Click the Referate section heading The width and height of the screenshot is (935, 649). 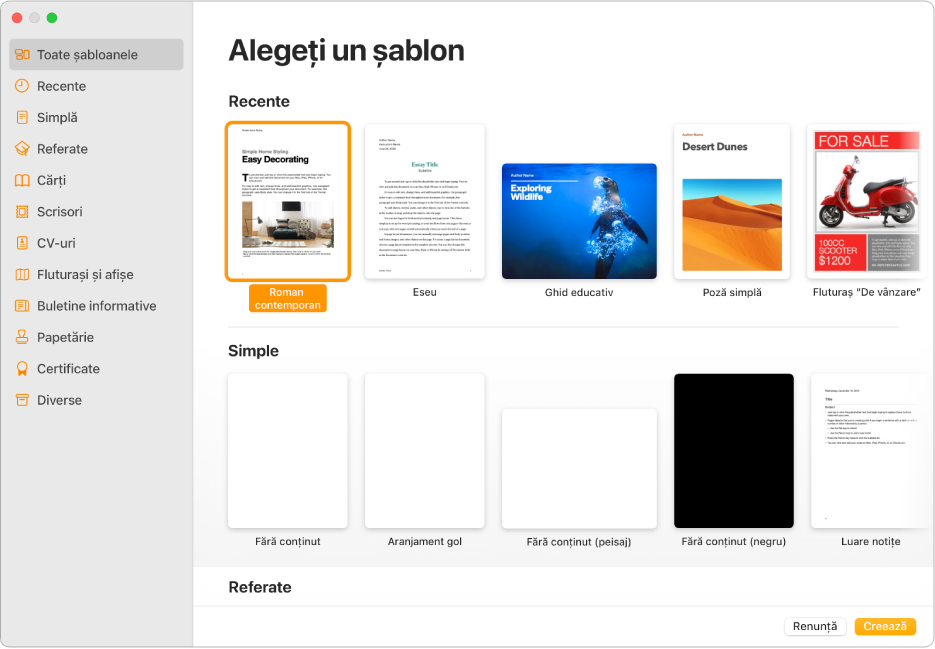[x=260, y=587]
